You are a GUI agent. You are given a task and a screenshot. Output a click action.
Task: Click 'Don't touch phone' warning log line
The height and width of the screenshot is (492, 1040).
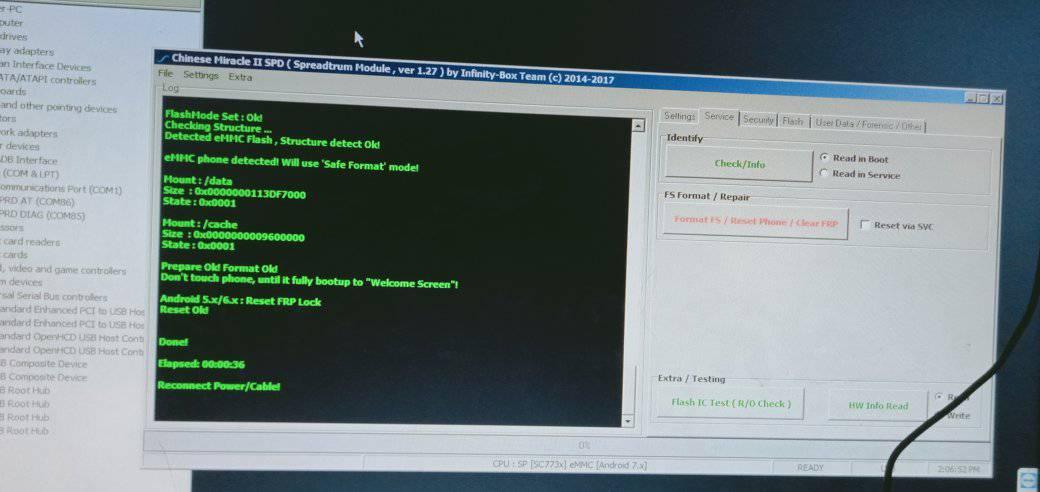click(309, 280)
